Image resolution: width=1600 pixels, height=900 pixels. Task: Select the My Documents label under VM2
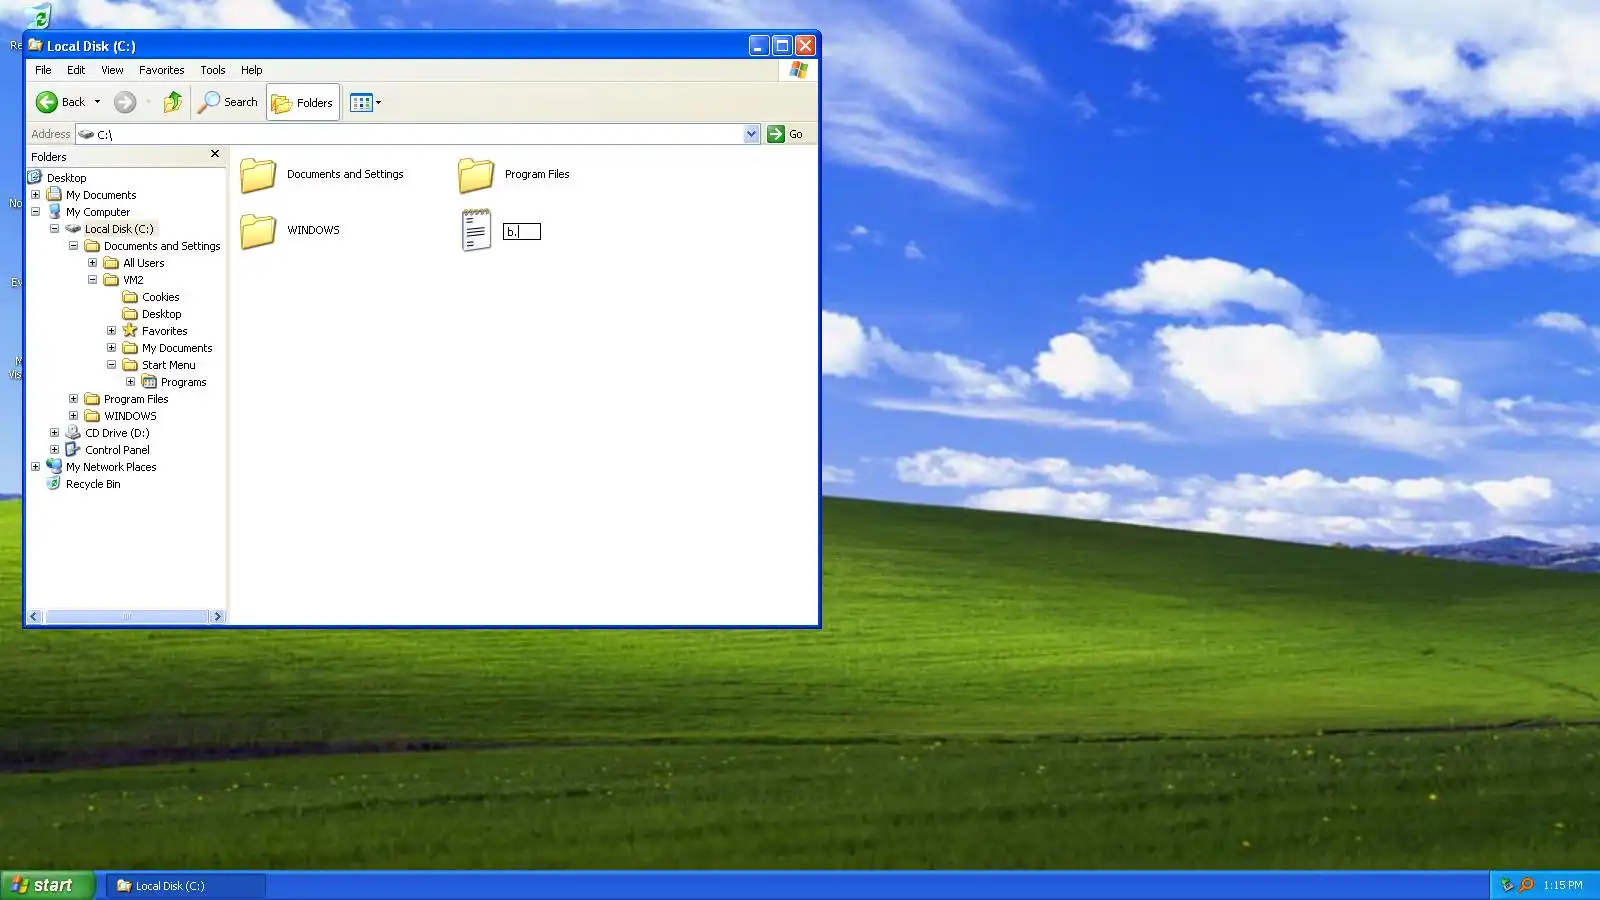177,348
